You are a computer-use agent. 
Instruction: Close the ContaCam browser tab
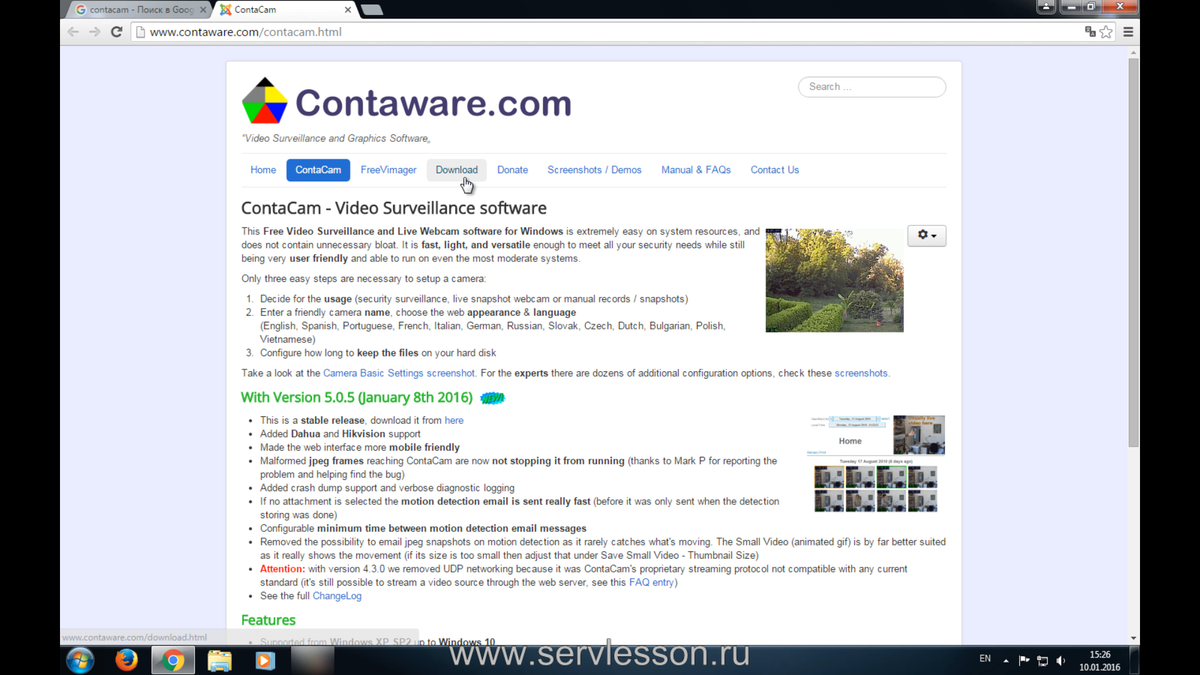(x=348, y=10)
